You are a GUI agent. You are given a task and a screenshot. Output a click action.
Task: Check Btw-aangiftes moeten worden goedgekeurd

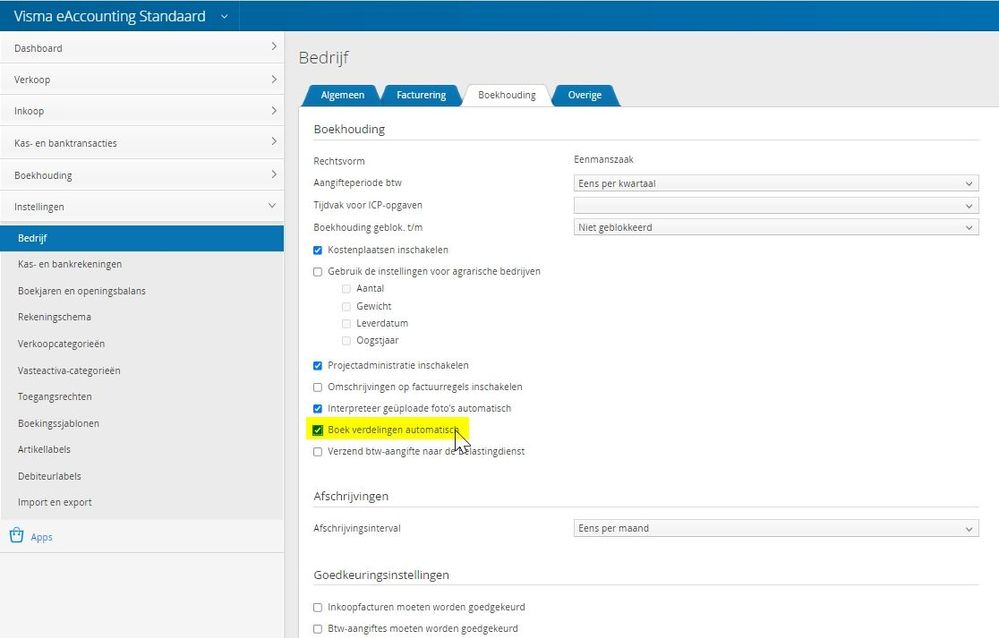[x=317, y=629]
